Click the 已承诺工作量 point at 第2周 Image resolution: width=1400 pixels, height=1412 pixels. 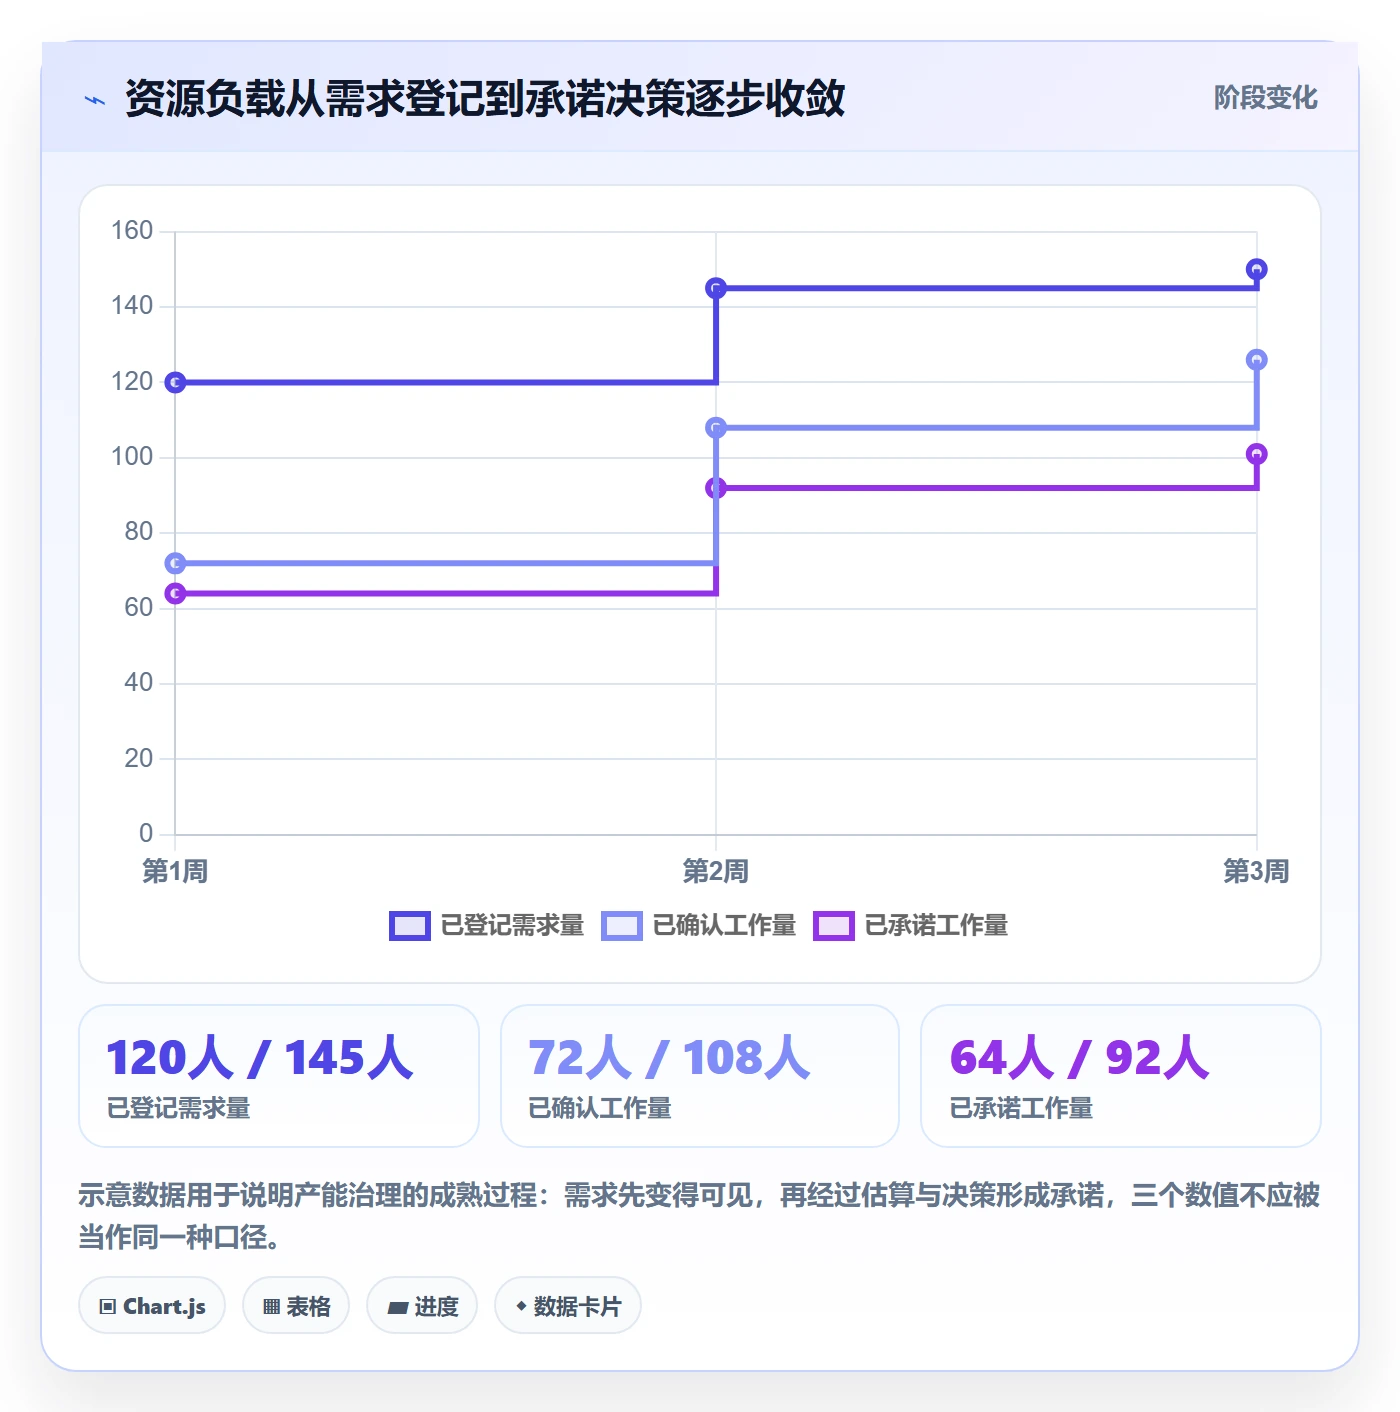tap(716, 488)
